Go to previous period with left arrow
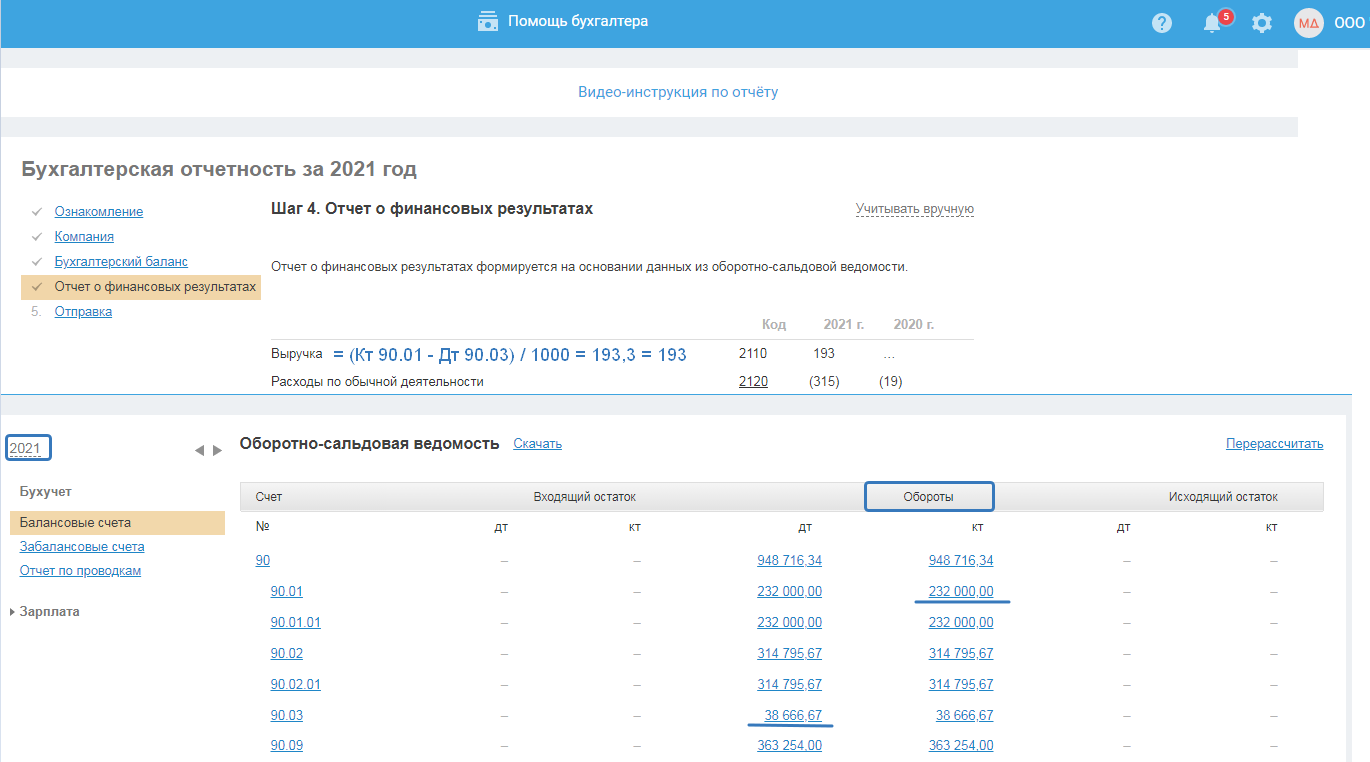 [199, 451]
